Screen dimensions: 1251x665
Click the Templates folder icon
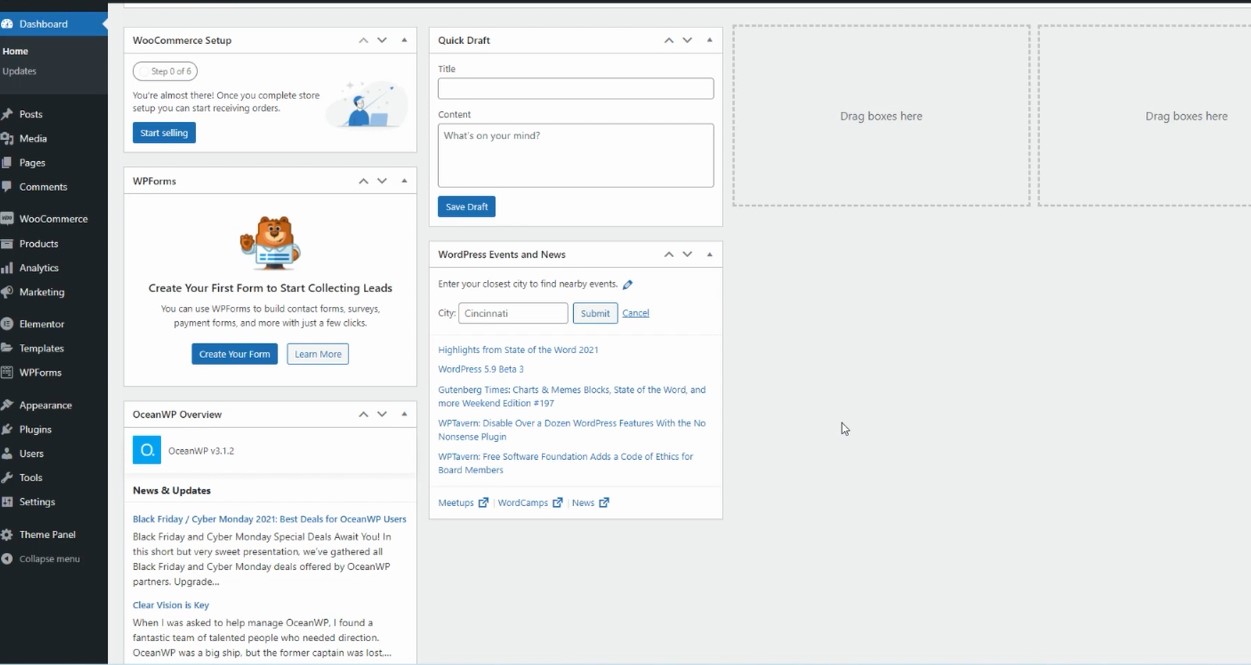[x=7, y=348]
